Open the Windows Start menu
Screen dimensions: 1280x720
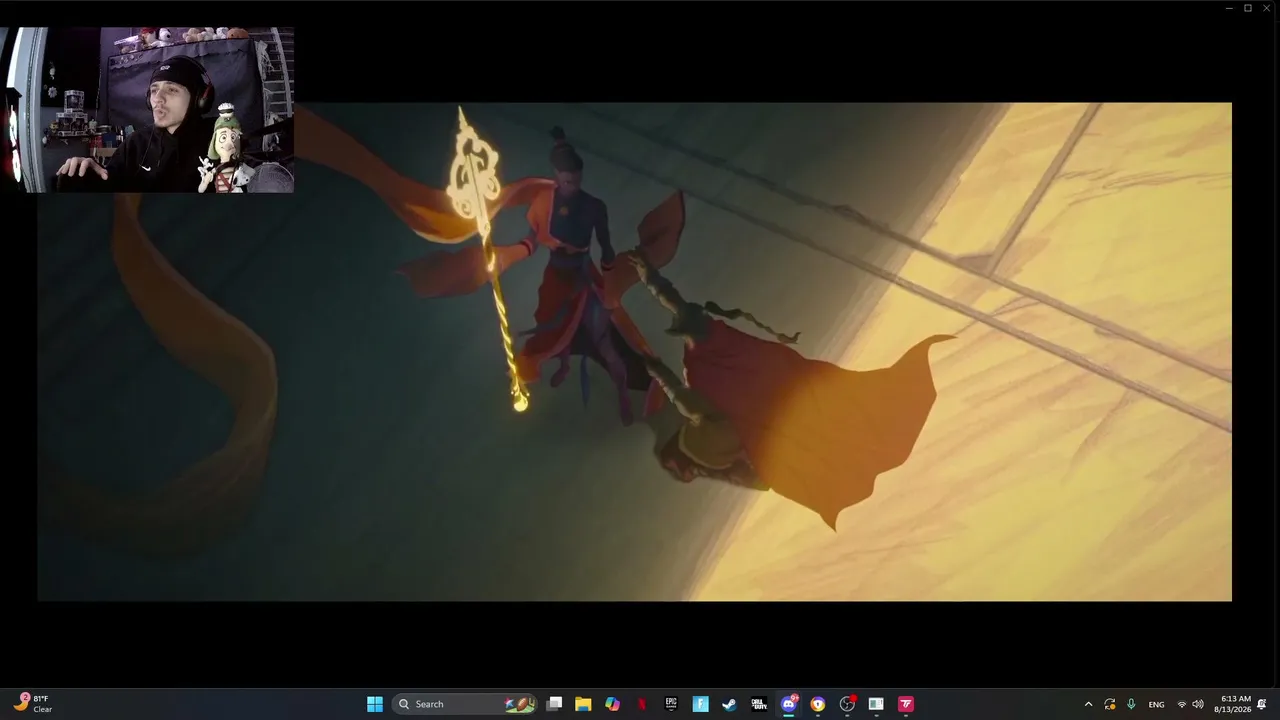375,704
